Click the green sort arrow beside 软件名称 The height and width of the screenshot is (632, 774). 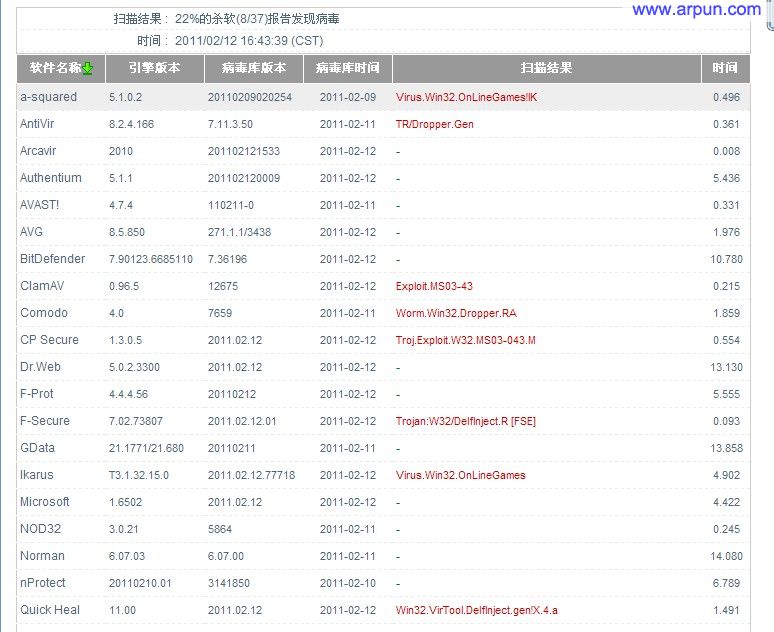pyautogui.click(x=88, y=68)
